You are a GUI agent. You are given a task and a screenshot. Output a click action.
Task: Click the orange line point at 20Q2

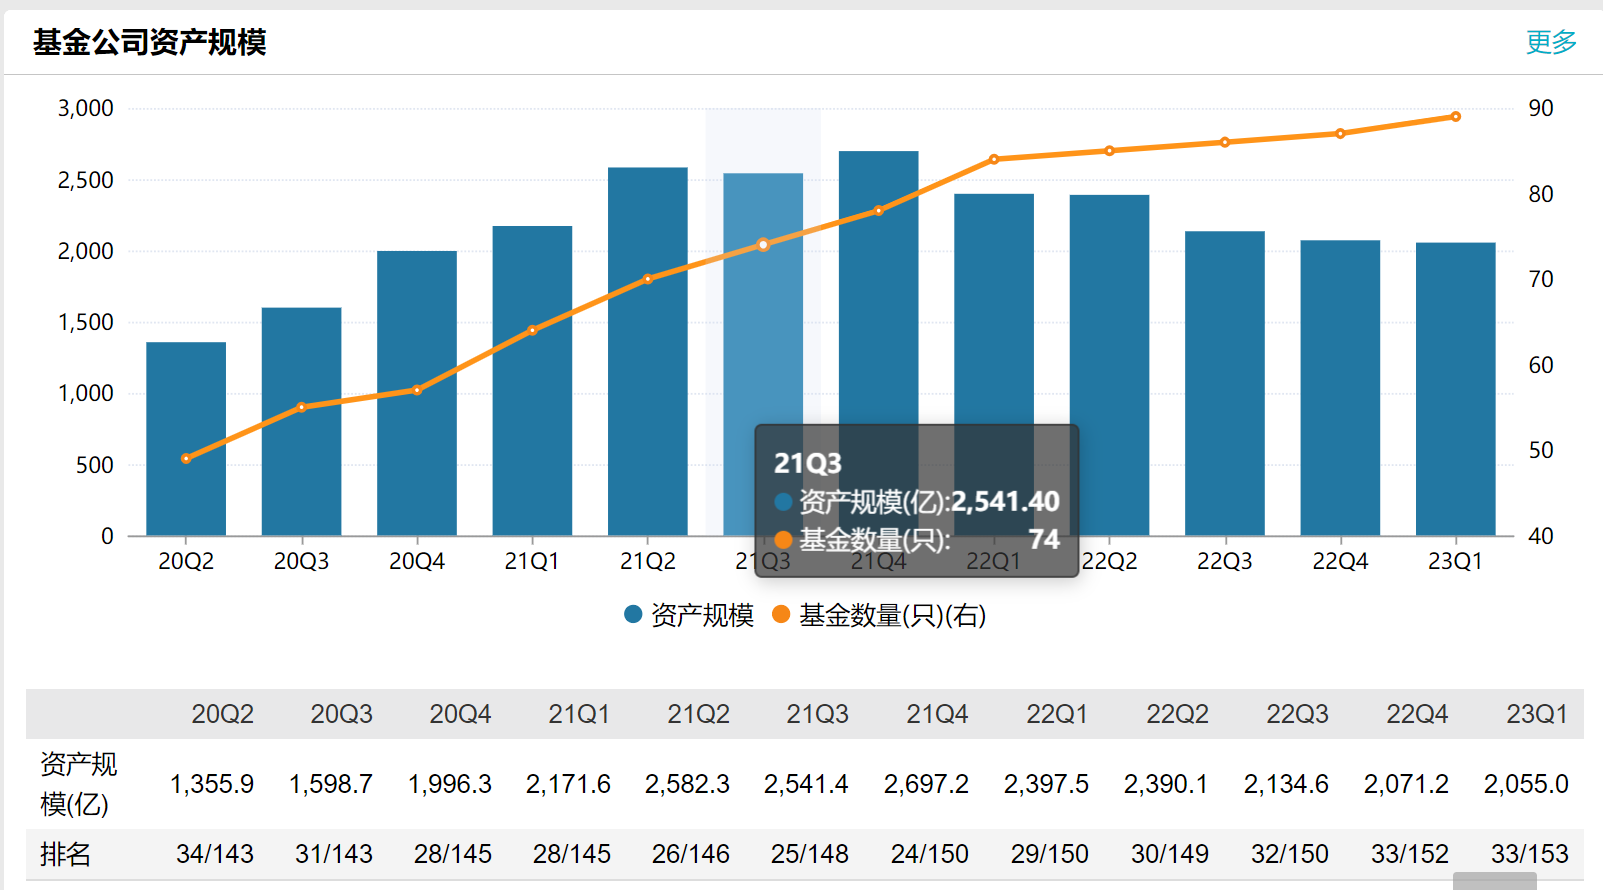(186, 459)
